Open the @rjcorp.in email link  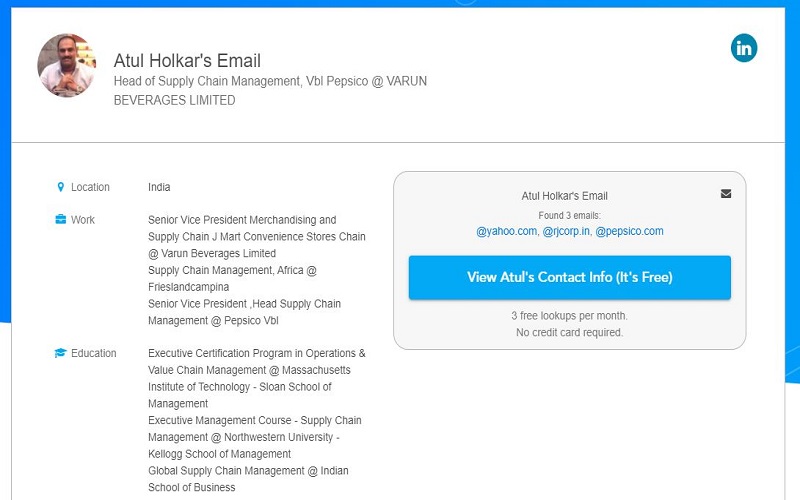(566, 231)
